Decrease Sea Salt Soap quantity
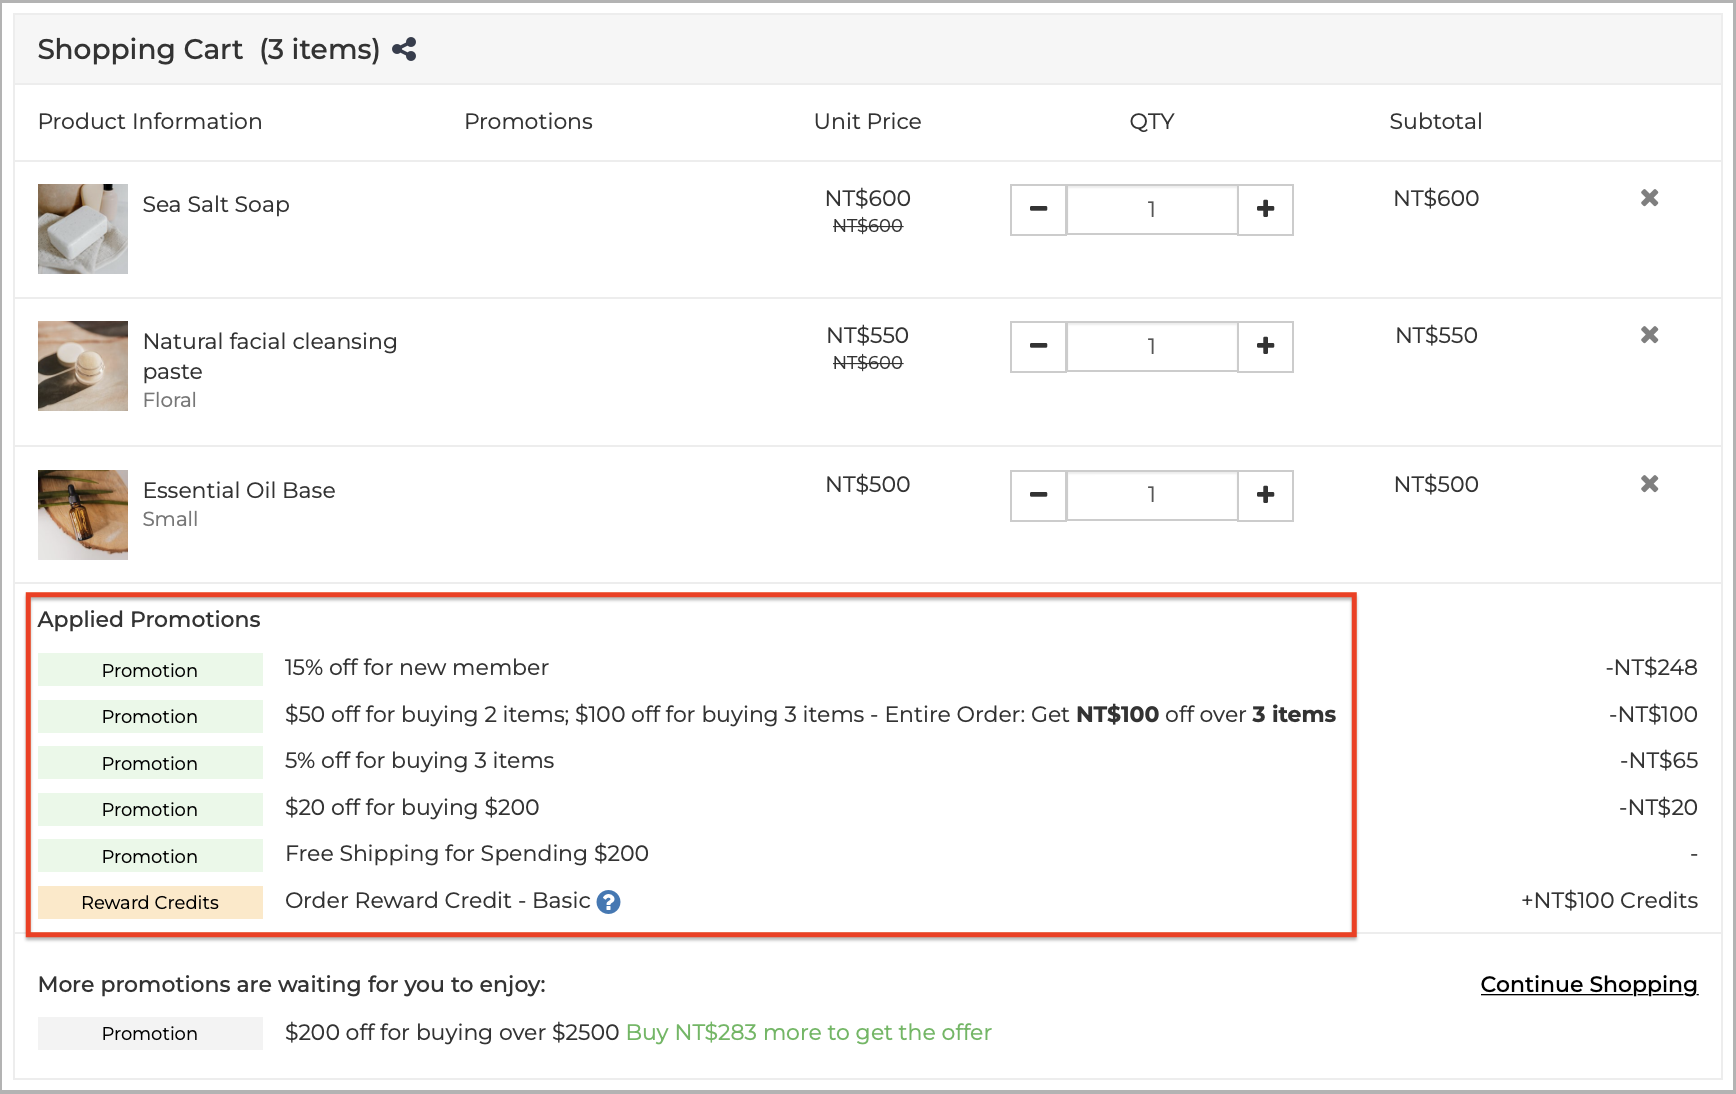Image resolution: width=1736 pixels, height=1094 pixels. click(x=1038, y=210)
